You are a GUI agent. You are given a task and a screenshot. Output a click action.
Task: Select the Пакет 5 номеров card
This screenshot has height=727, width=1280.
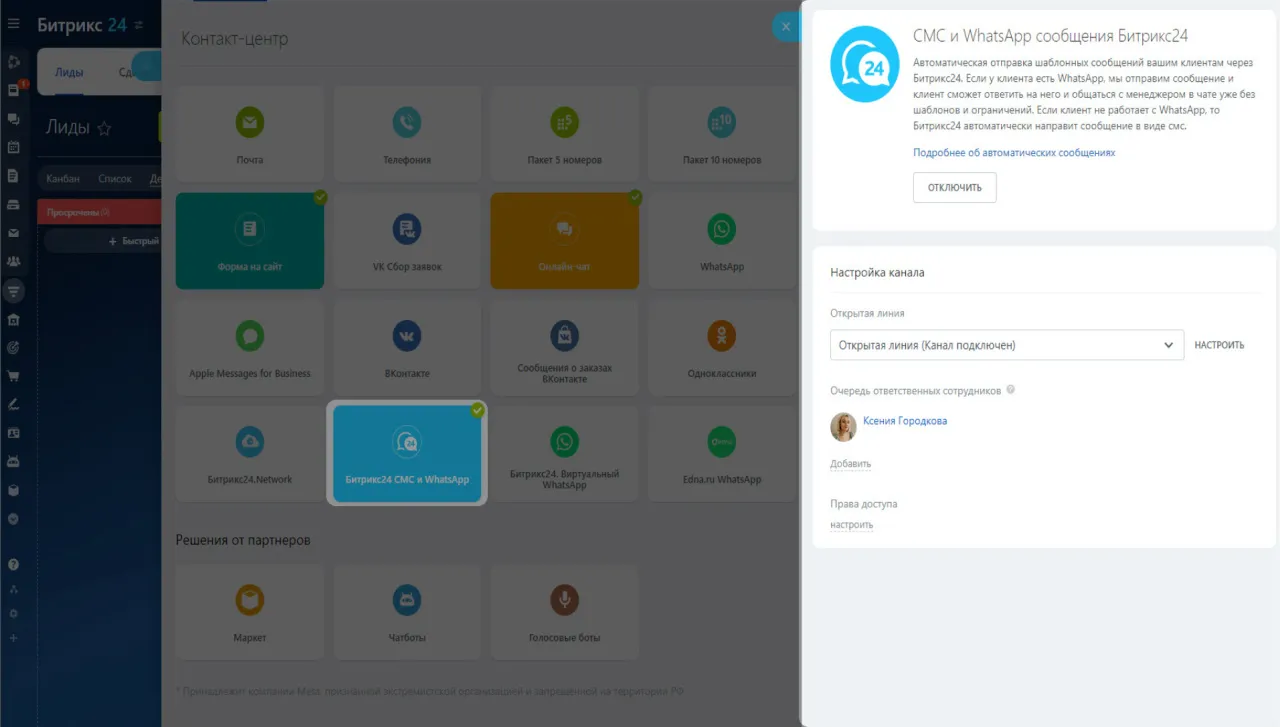[565, 135]
